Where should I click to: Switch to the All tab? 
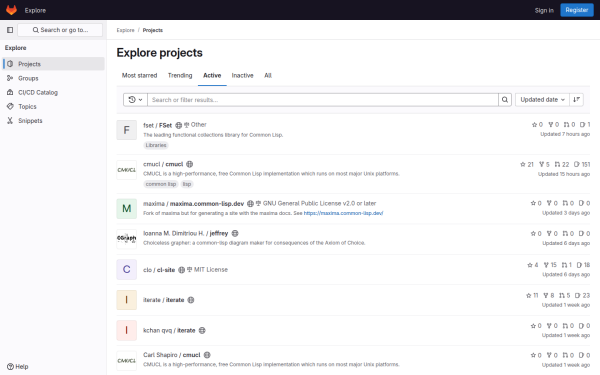(268, 75)
